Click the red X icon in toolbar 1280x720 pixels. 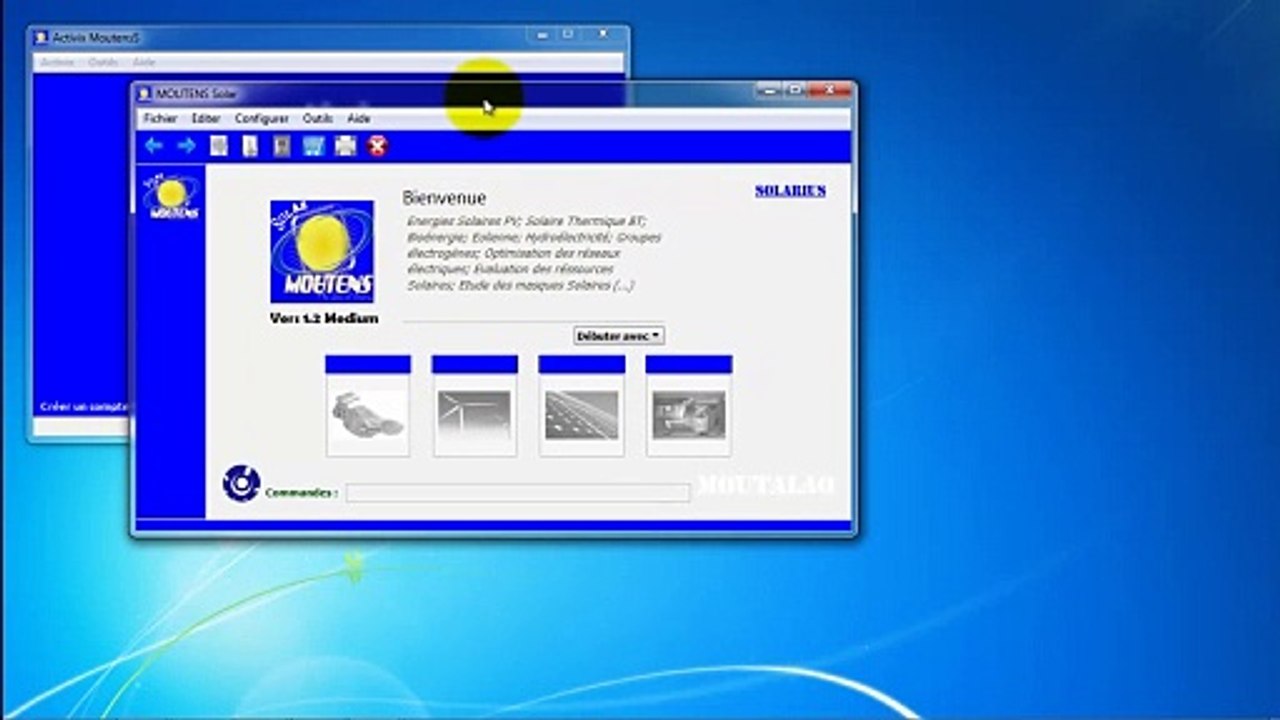(x=377, y=146)
